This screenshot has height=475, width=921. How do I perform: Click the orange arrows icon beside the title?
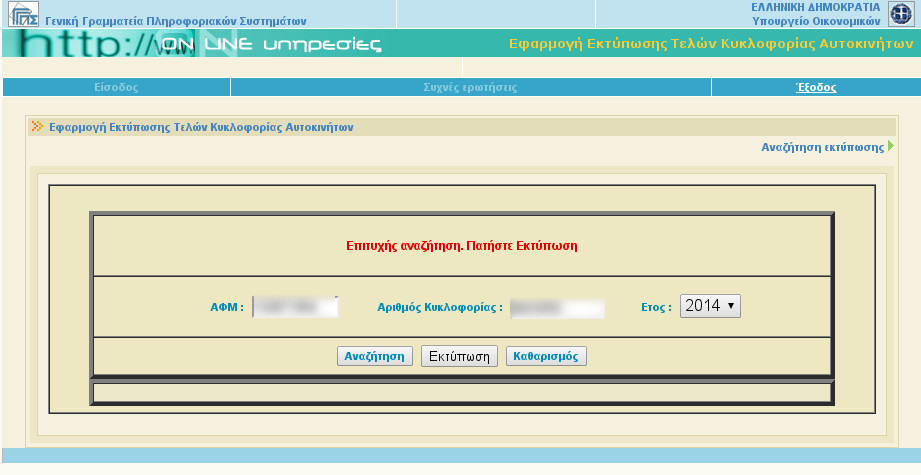(37, 126)
